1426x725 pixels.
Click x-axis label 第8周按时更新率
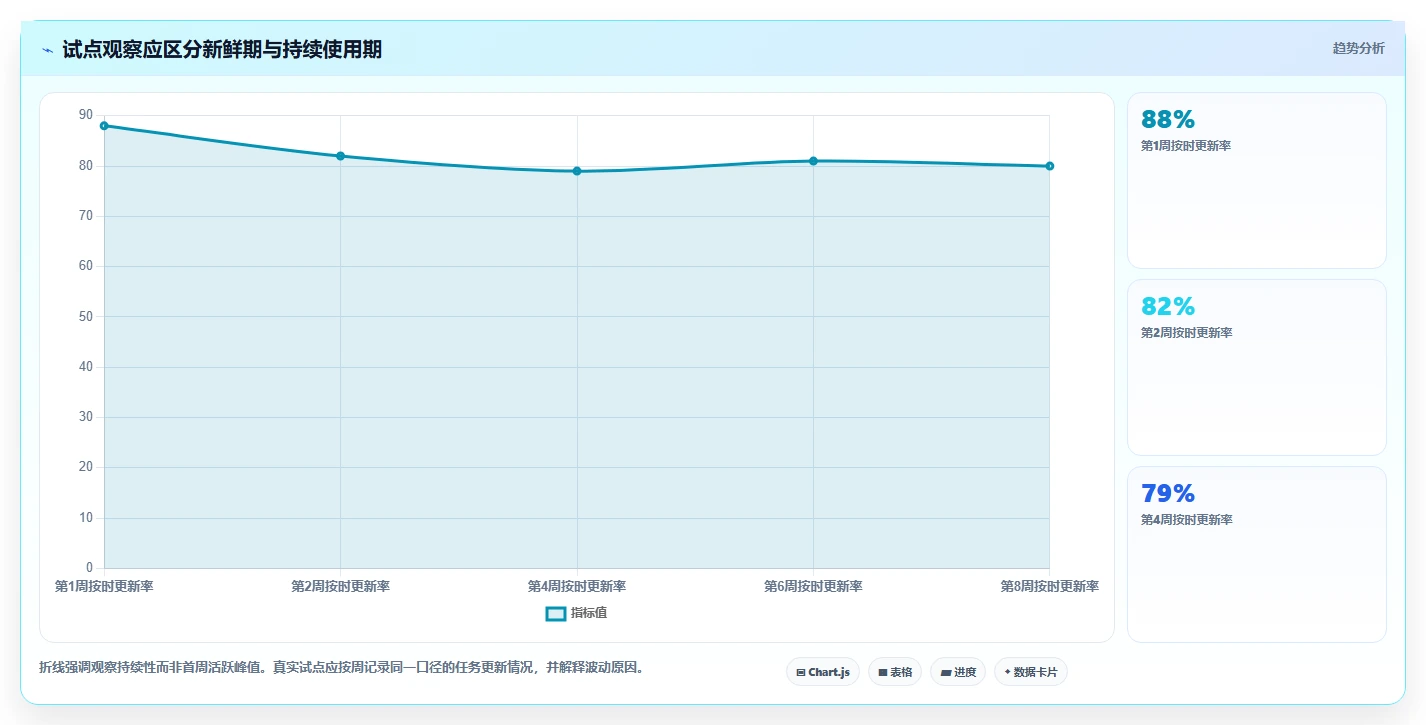tap(1050, 587)
